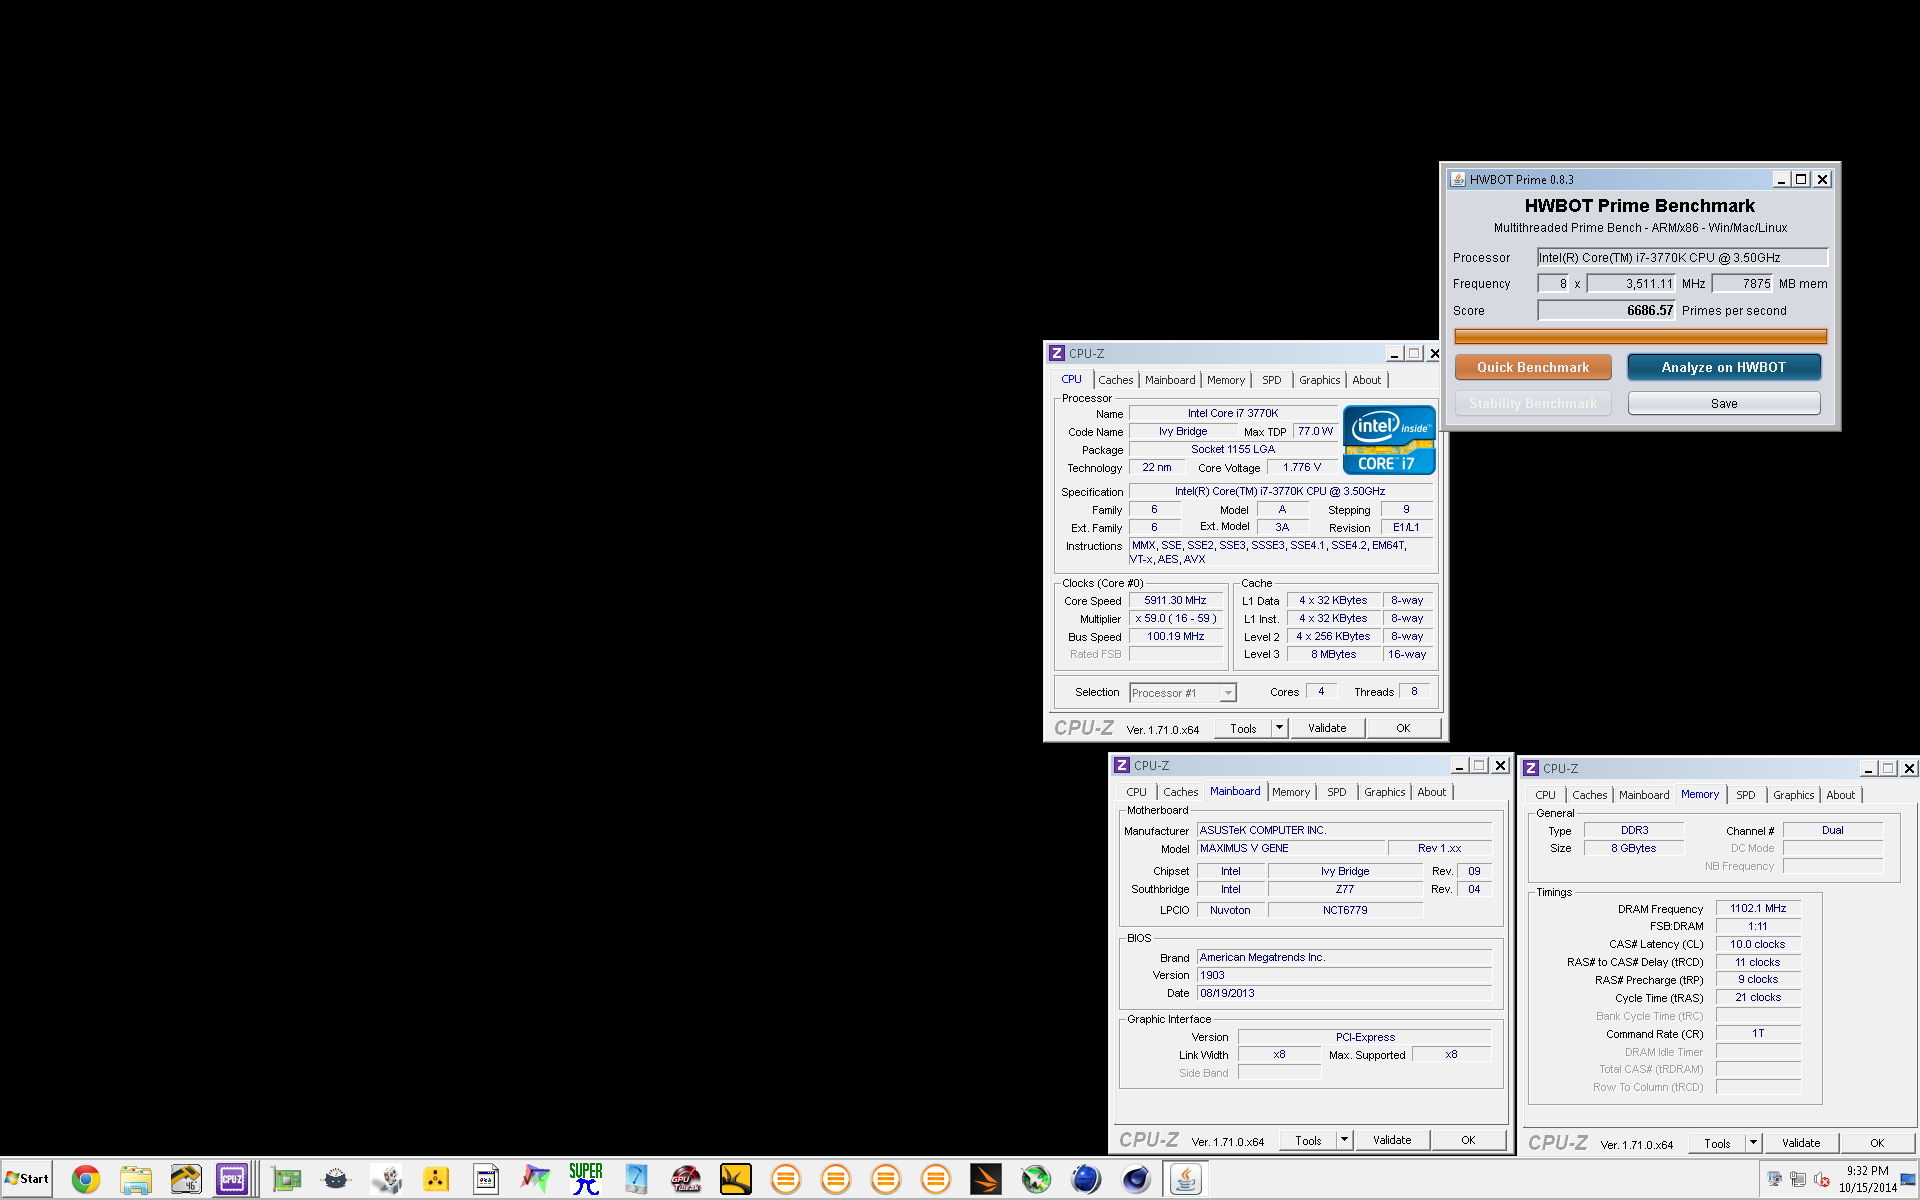Open the SPD tab in top CPU-Z window
1920x1200 pixels.
point(1271,380)
